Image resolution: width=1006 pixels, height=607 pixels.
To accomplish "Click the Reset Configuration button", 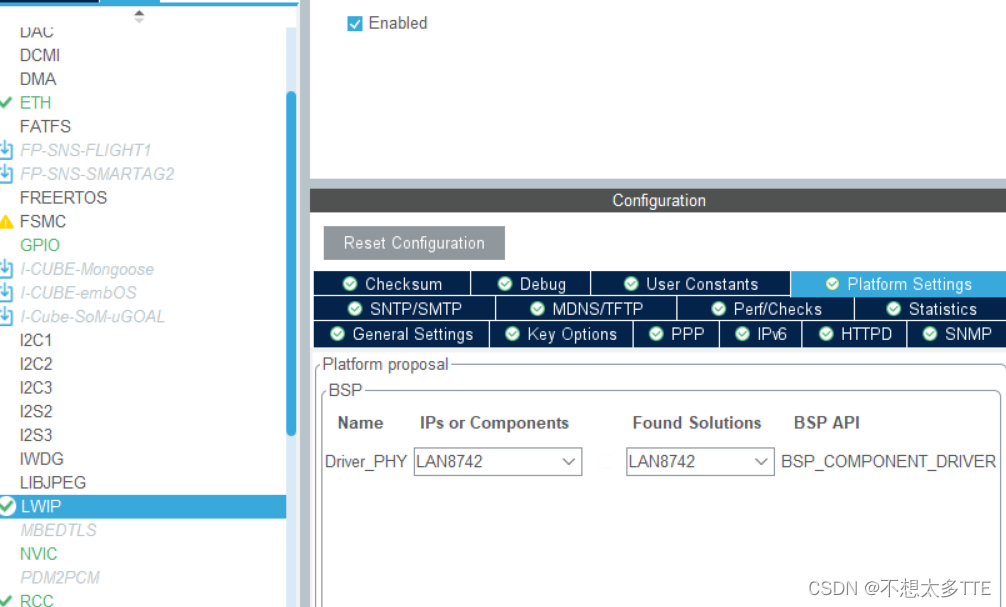I will click(x=413, y=242).
